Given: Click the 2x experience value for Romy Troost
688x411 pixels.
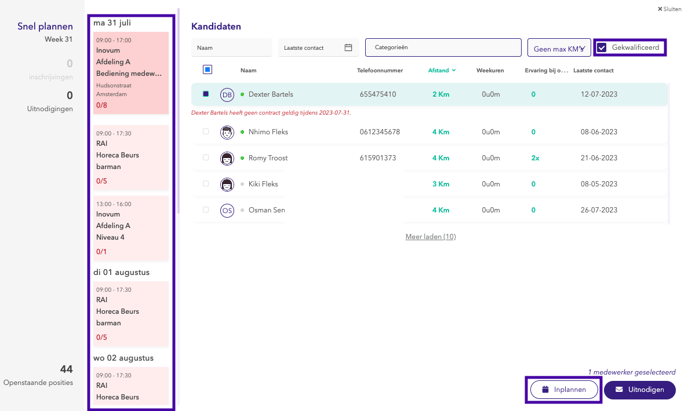Looking at the screenshot, I should 535,158.
